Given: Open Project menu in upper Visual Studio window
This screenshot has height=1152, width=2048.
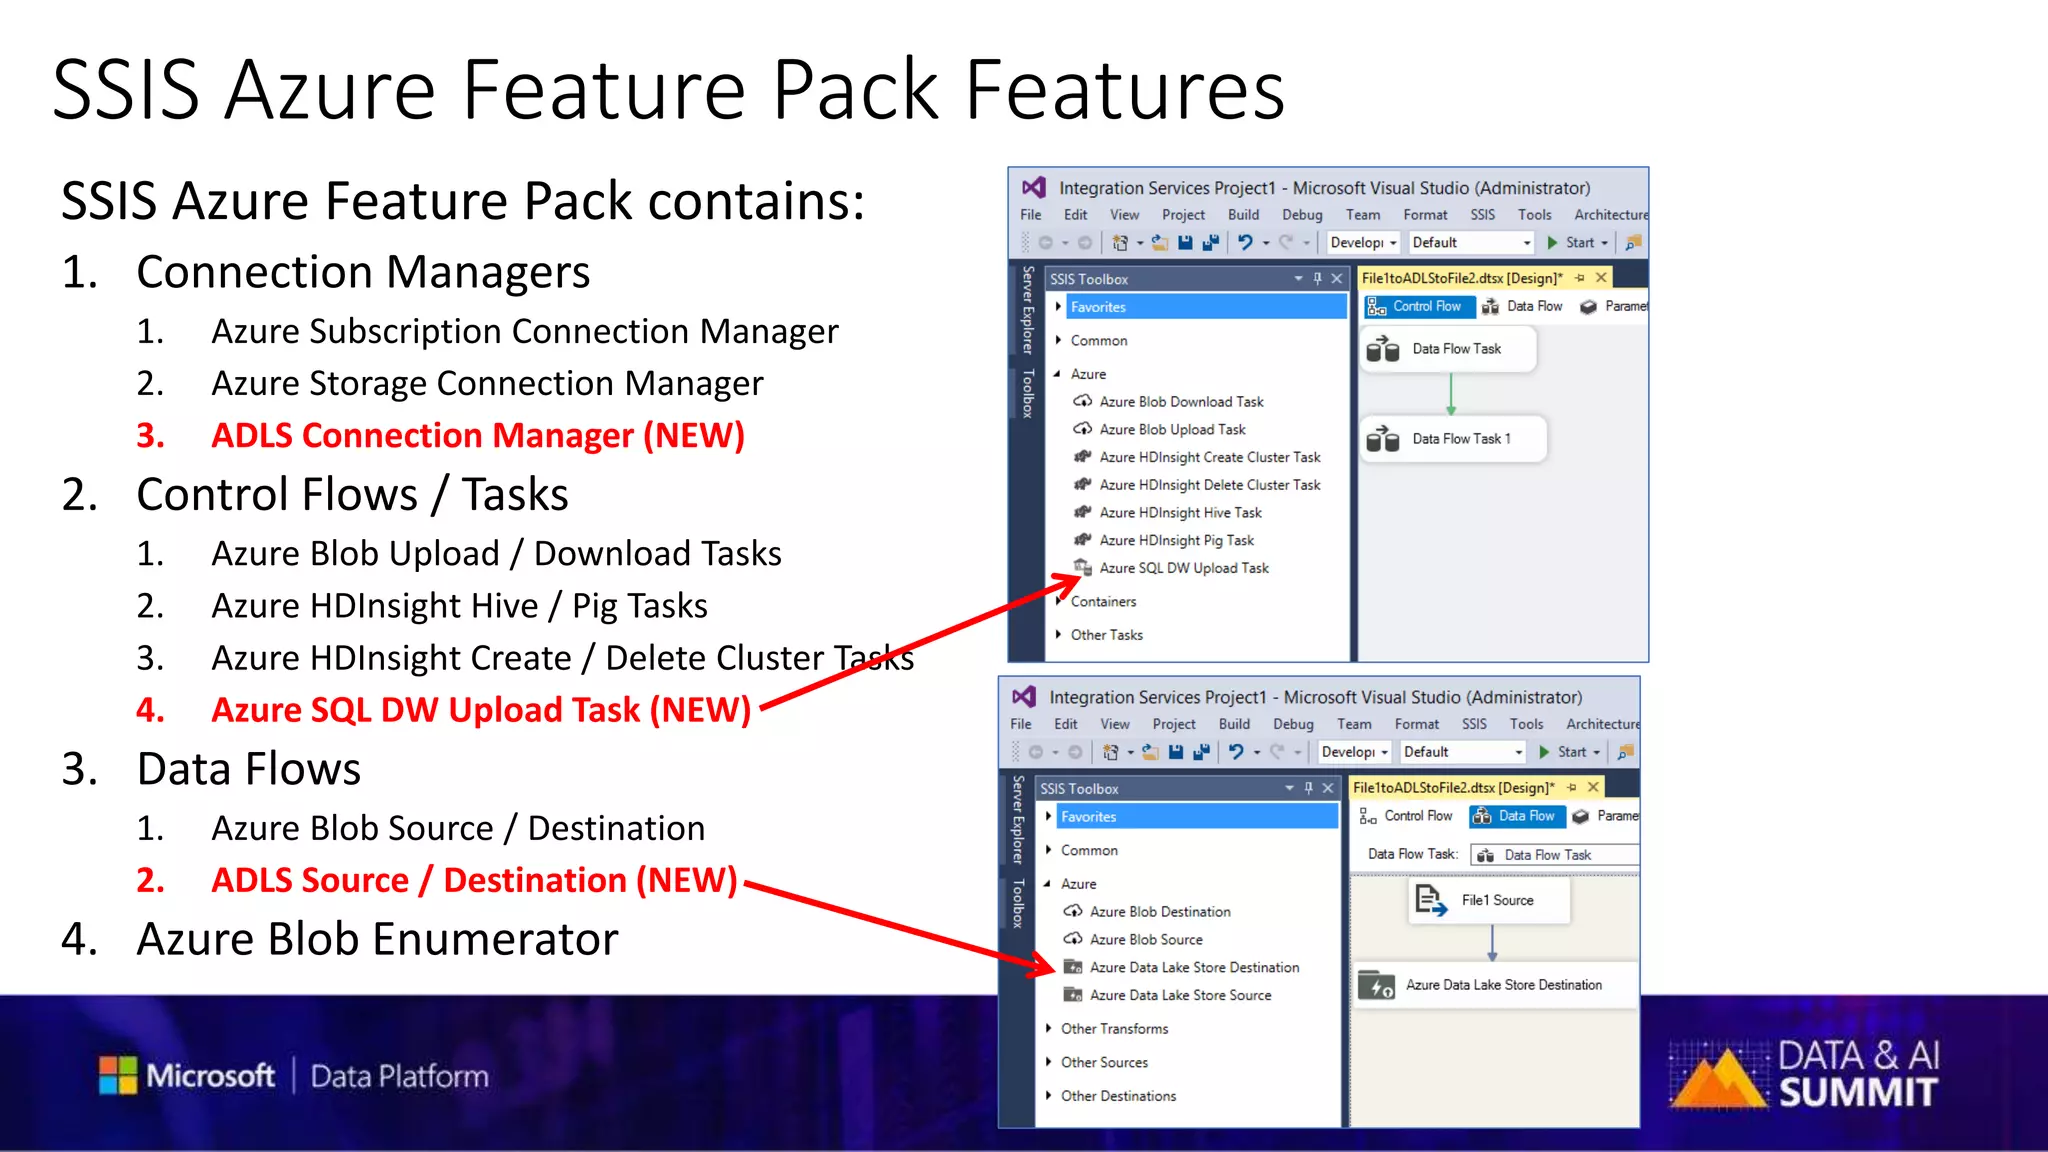Looking at the screenshot, I should point(1183,215).
